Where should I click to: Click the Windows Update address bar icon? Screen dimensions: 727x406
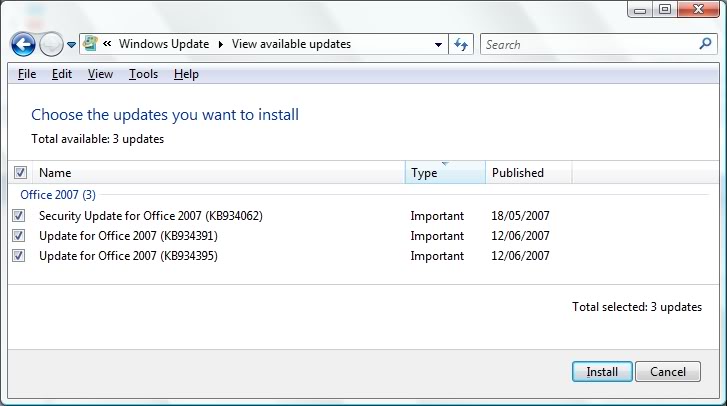click(x=92, y=44)
